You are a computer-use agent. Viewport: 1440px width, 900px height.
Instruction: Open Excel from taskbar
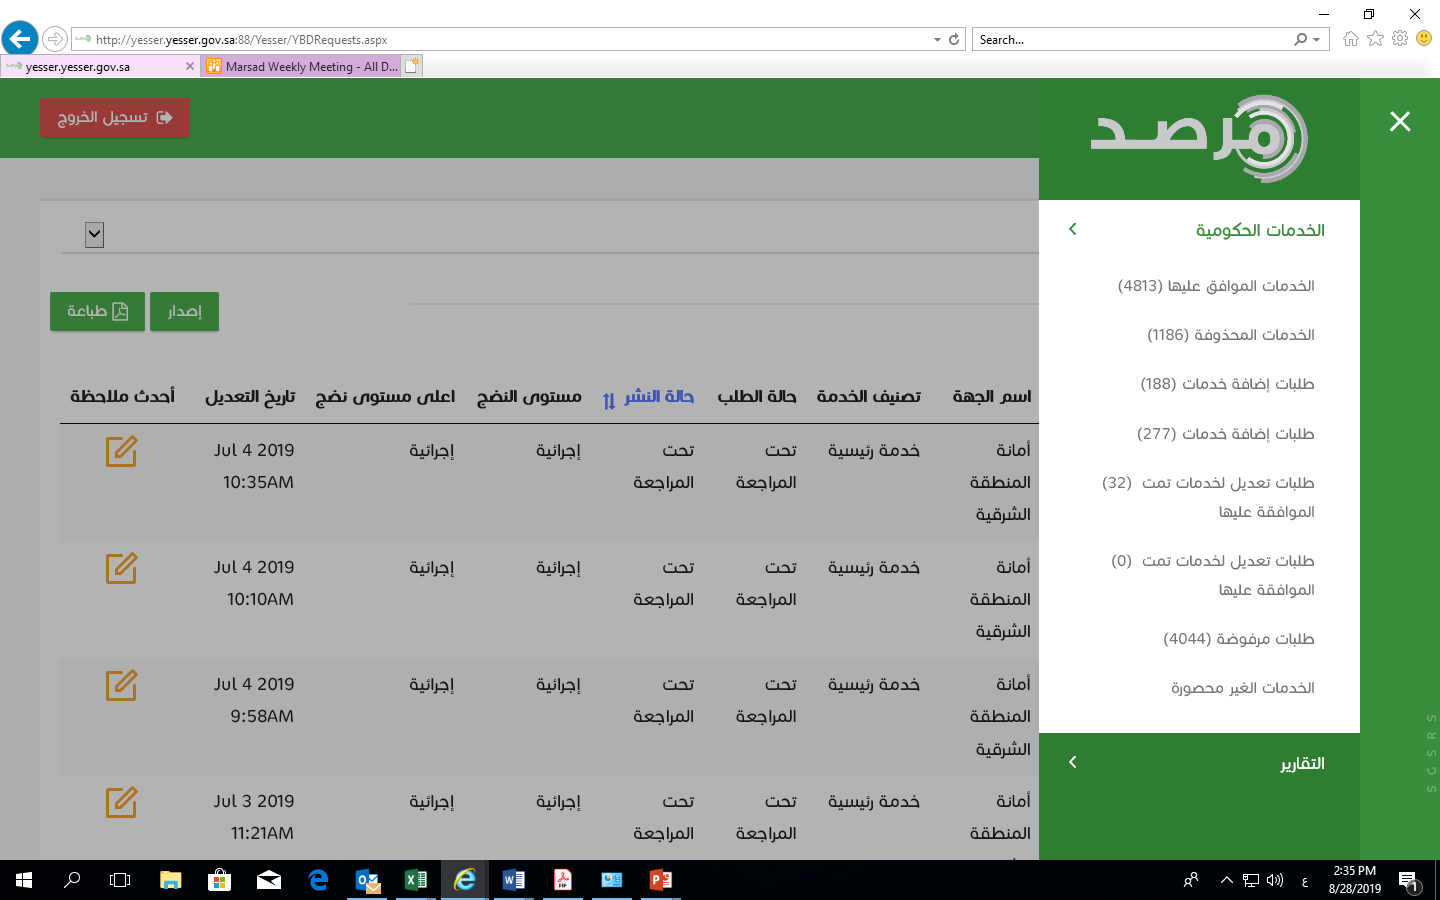tap(416, 880)
